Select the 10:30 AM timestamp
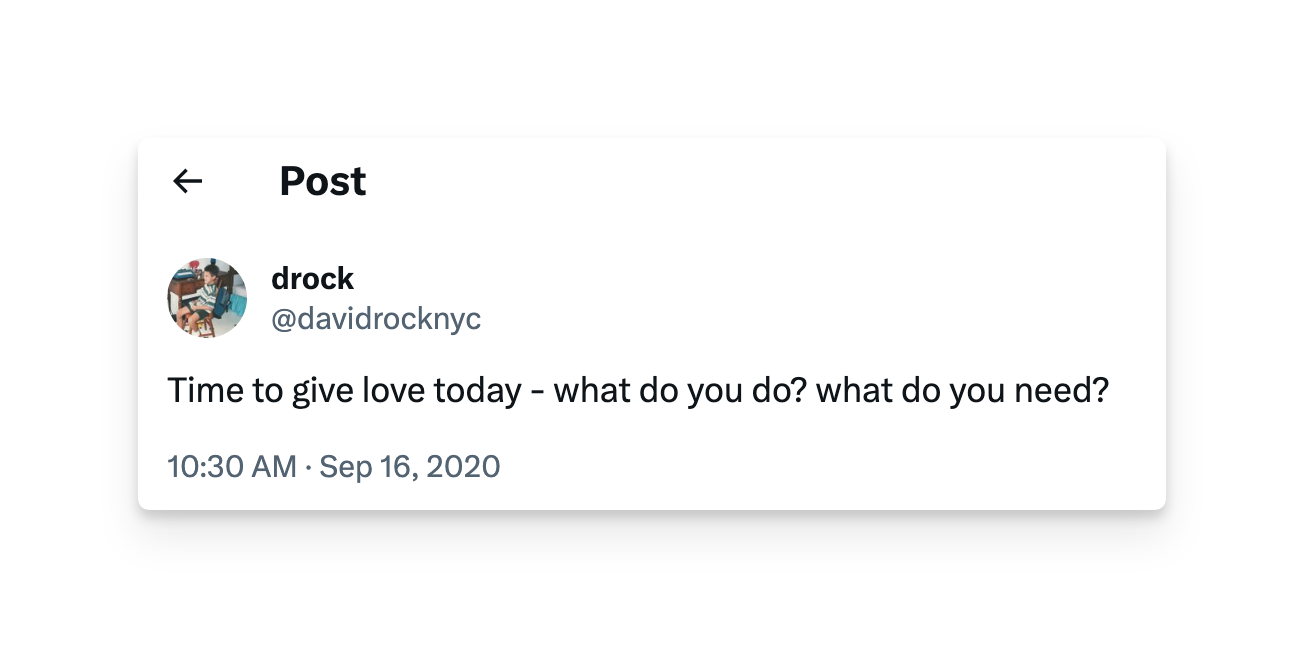 (x=232, y=466)
